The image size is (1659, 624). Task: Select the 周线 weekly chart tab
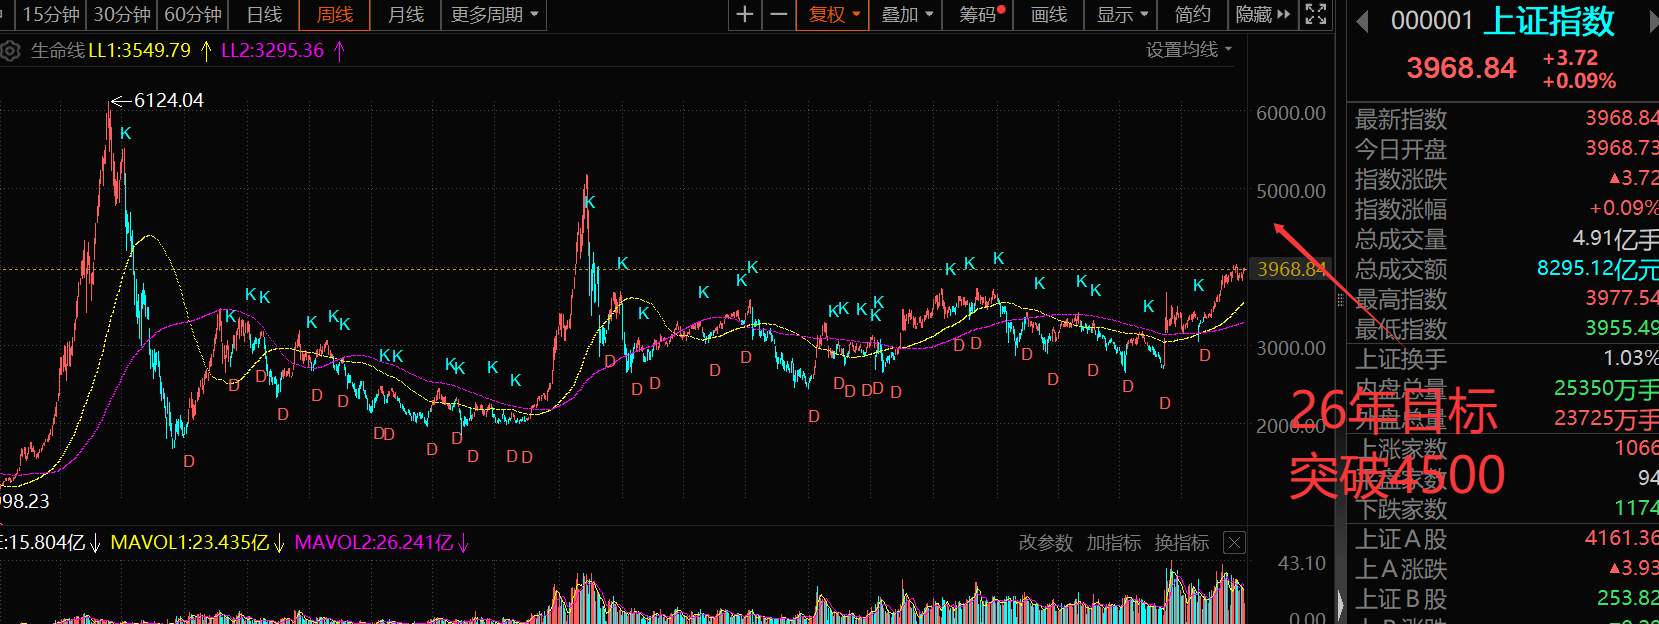(335, 14)
